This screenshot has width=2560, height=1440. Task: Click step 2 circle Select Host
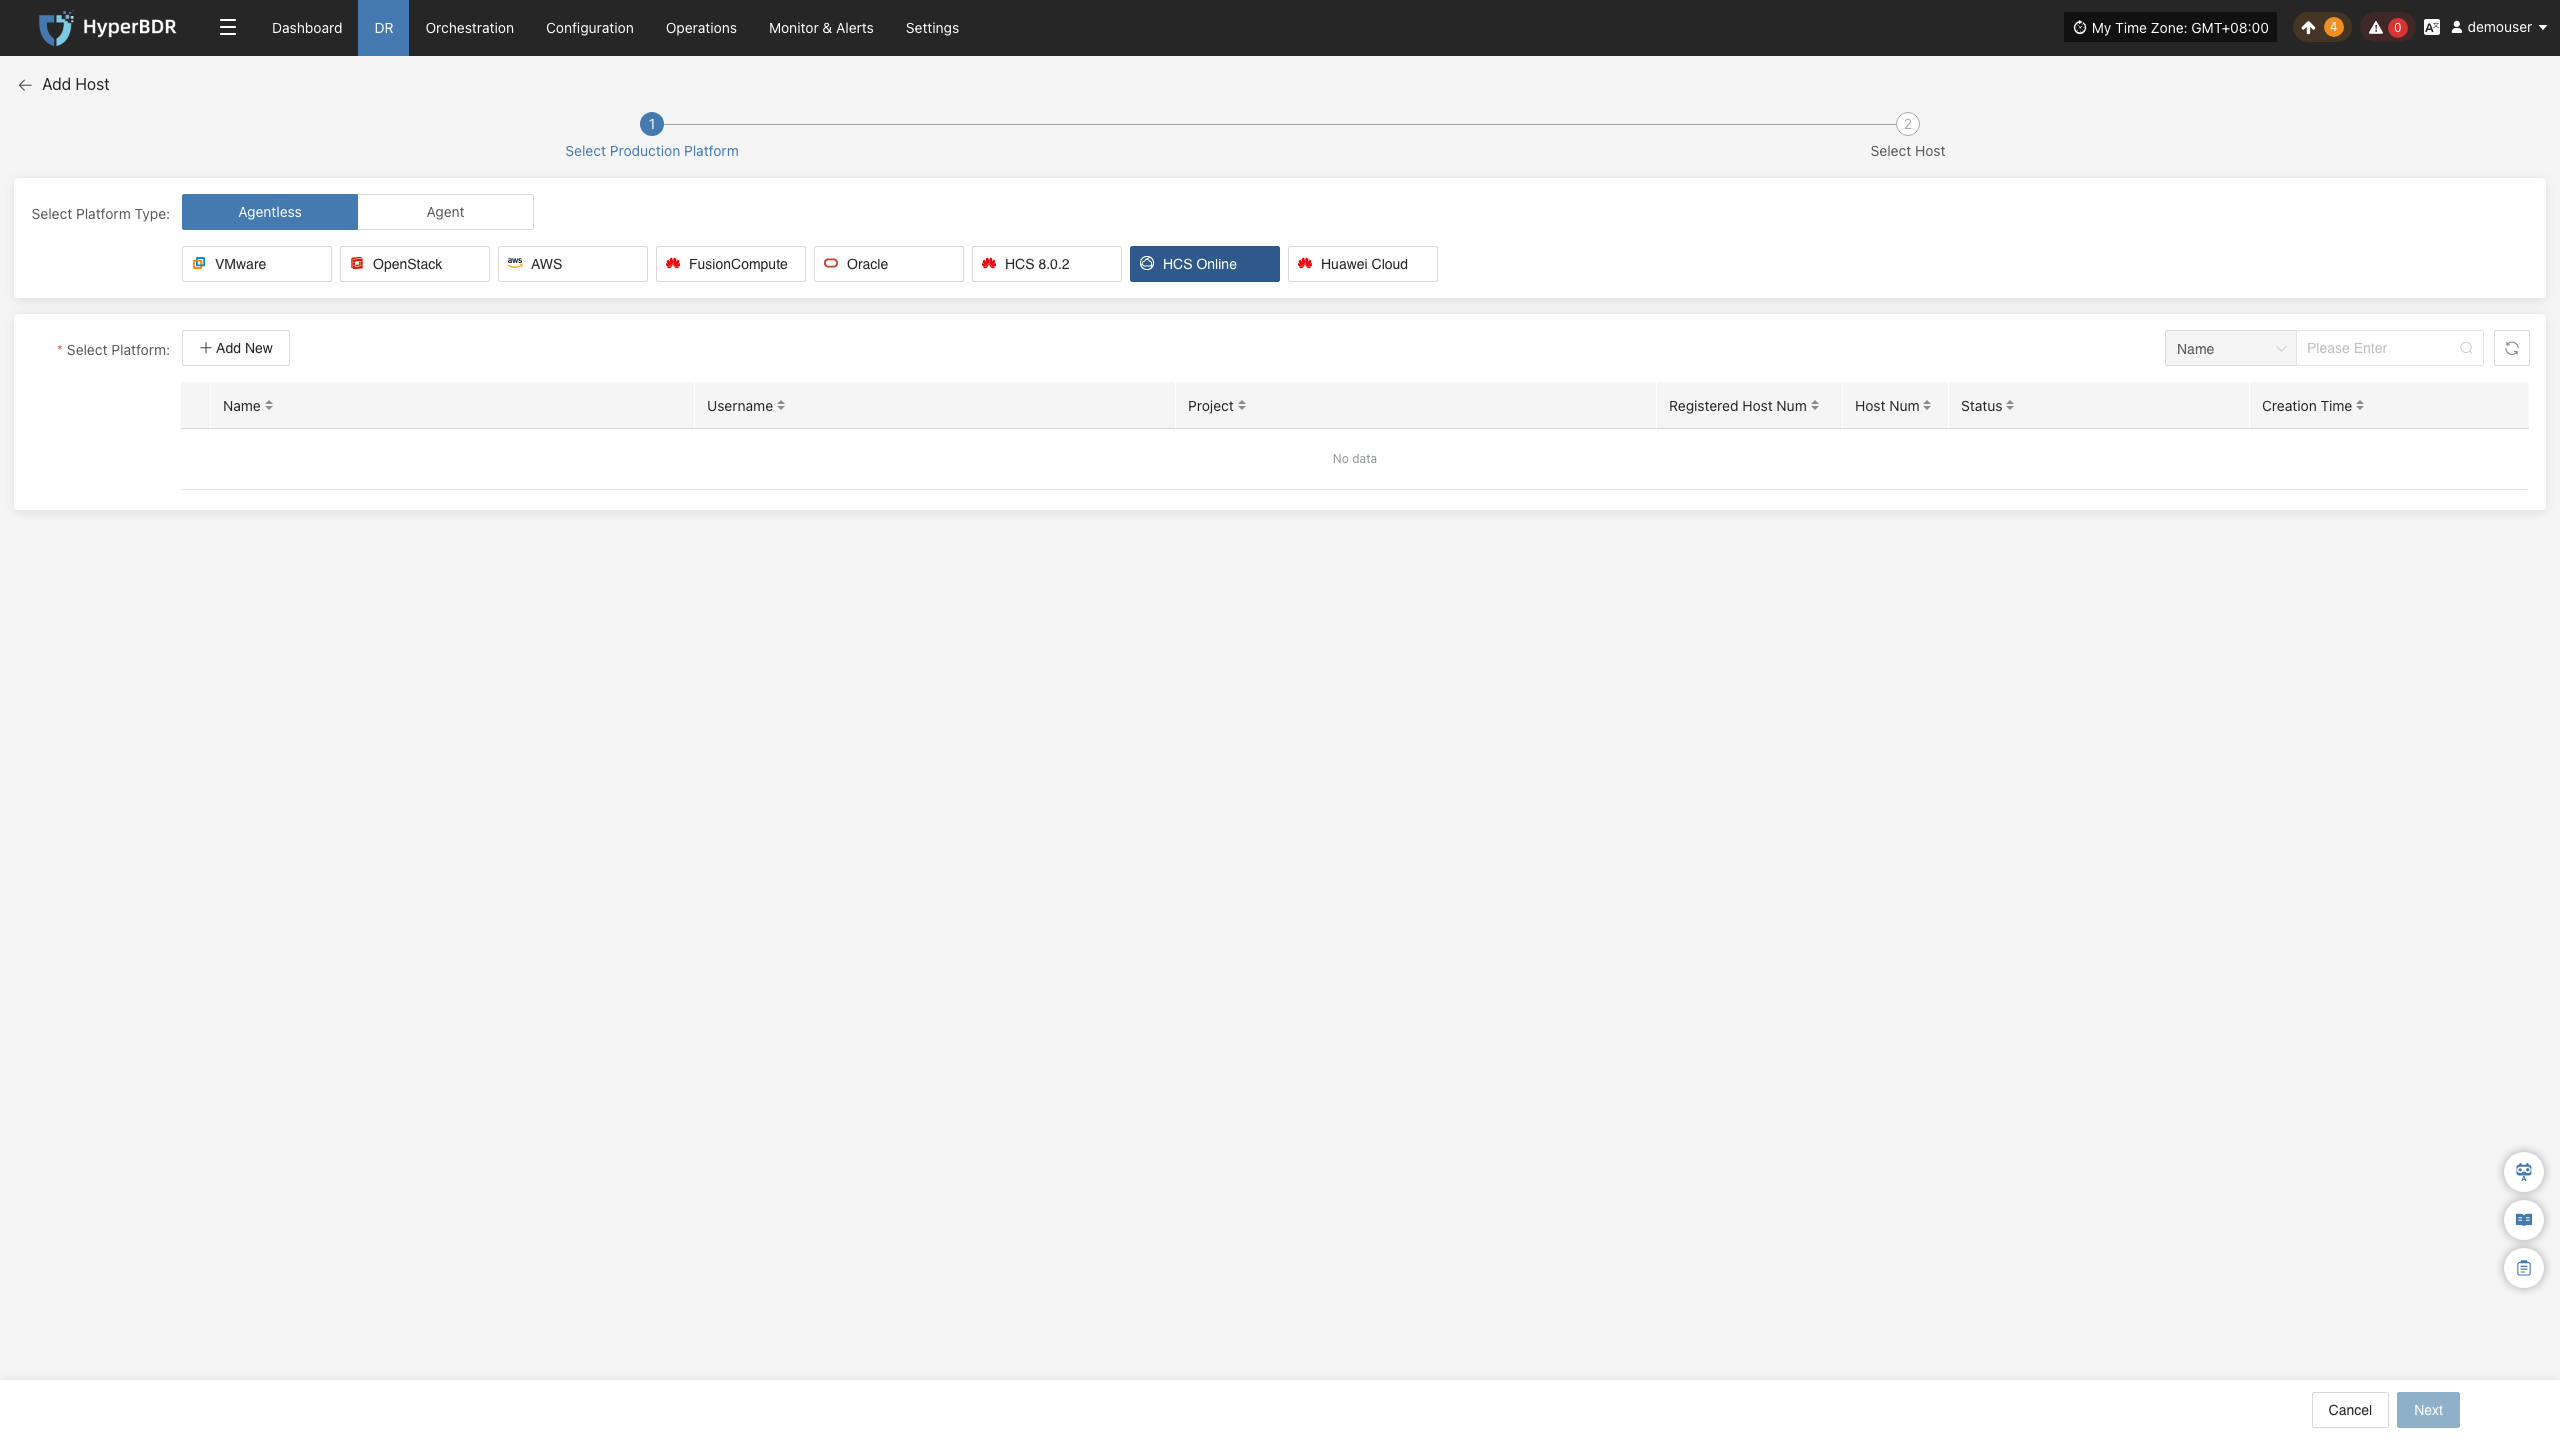point(1907,124)
